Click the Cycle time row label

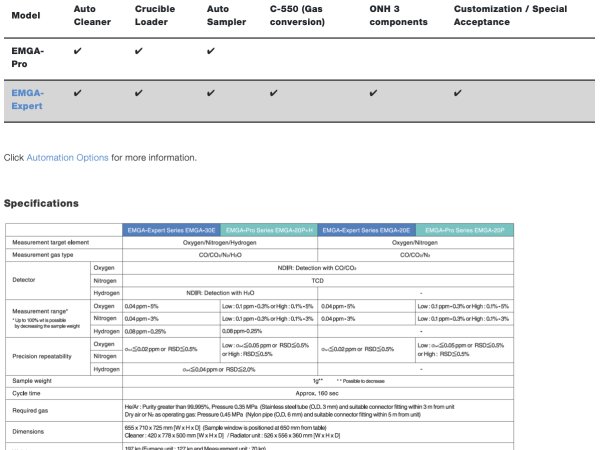pos(26,393)
